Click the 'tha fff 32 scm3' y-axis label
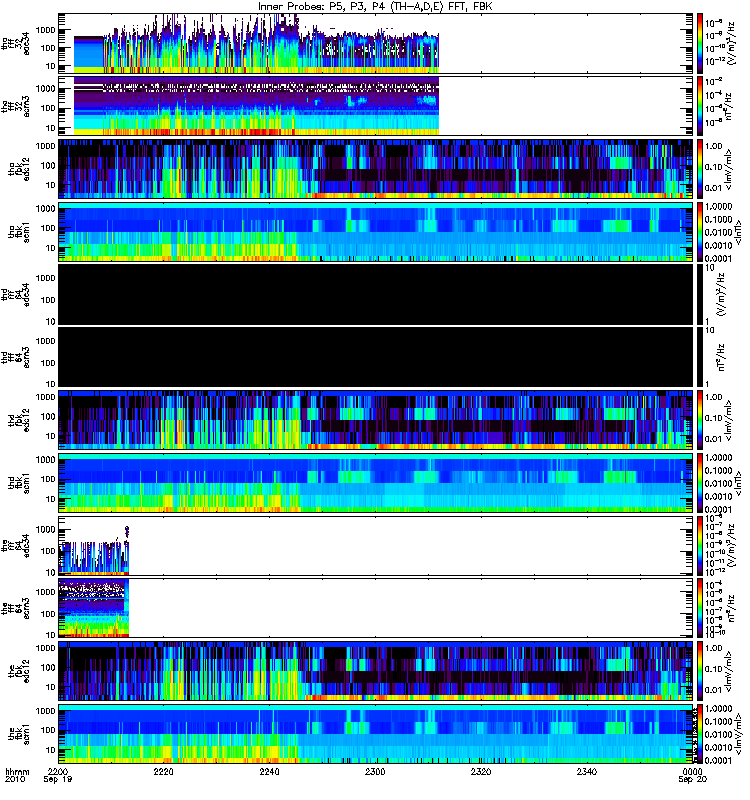Screen dimensions: 750x800 tap(16, 106)
